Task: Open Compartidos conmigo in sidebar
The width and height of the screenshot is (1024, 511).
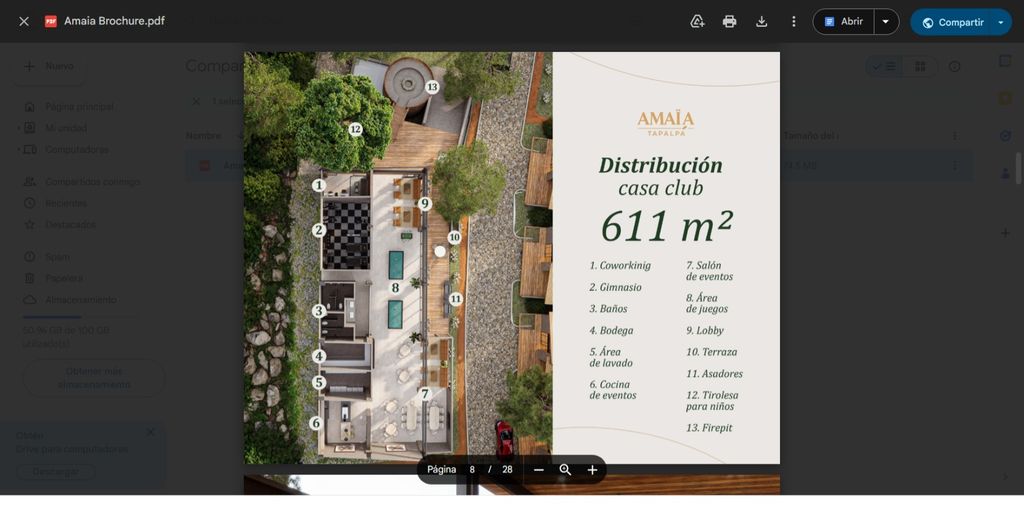Action: (x=92, y=182)
